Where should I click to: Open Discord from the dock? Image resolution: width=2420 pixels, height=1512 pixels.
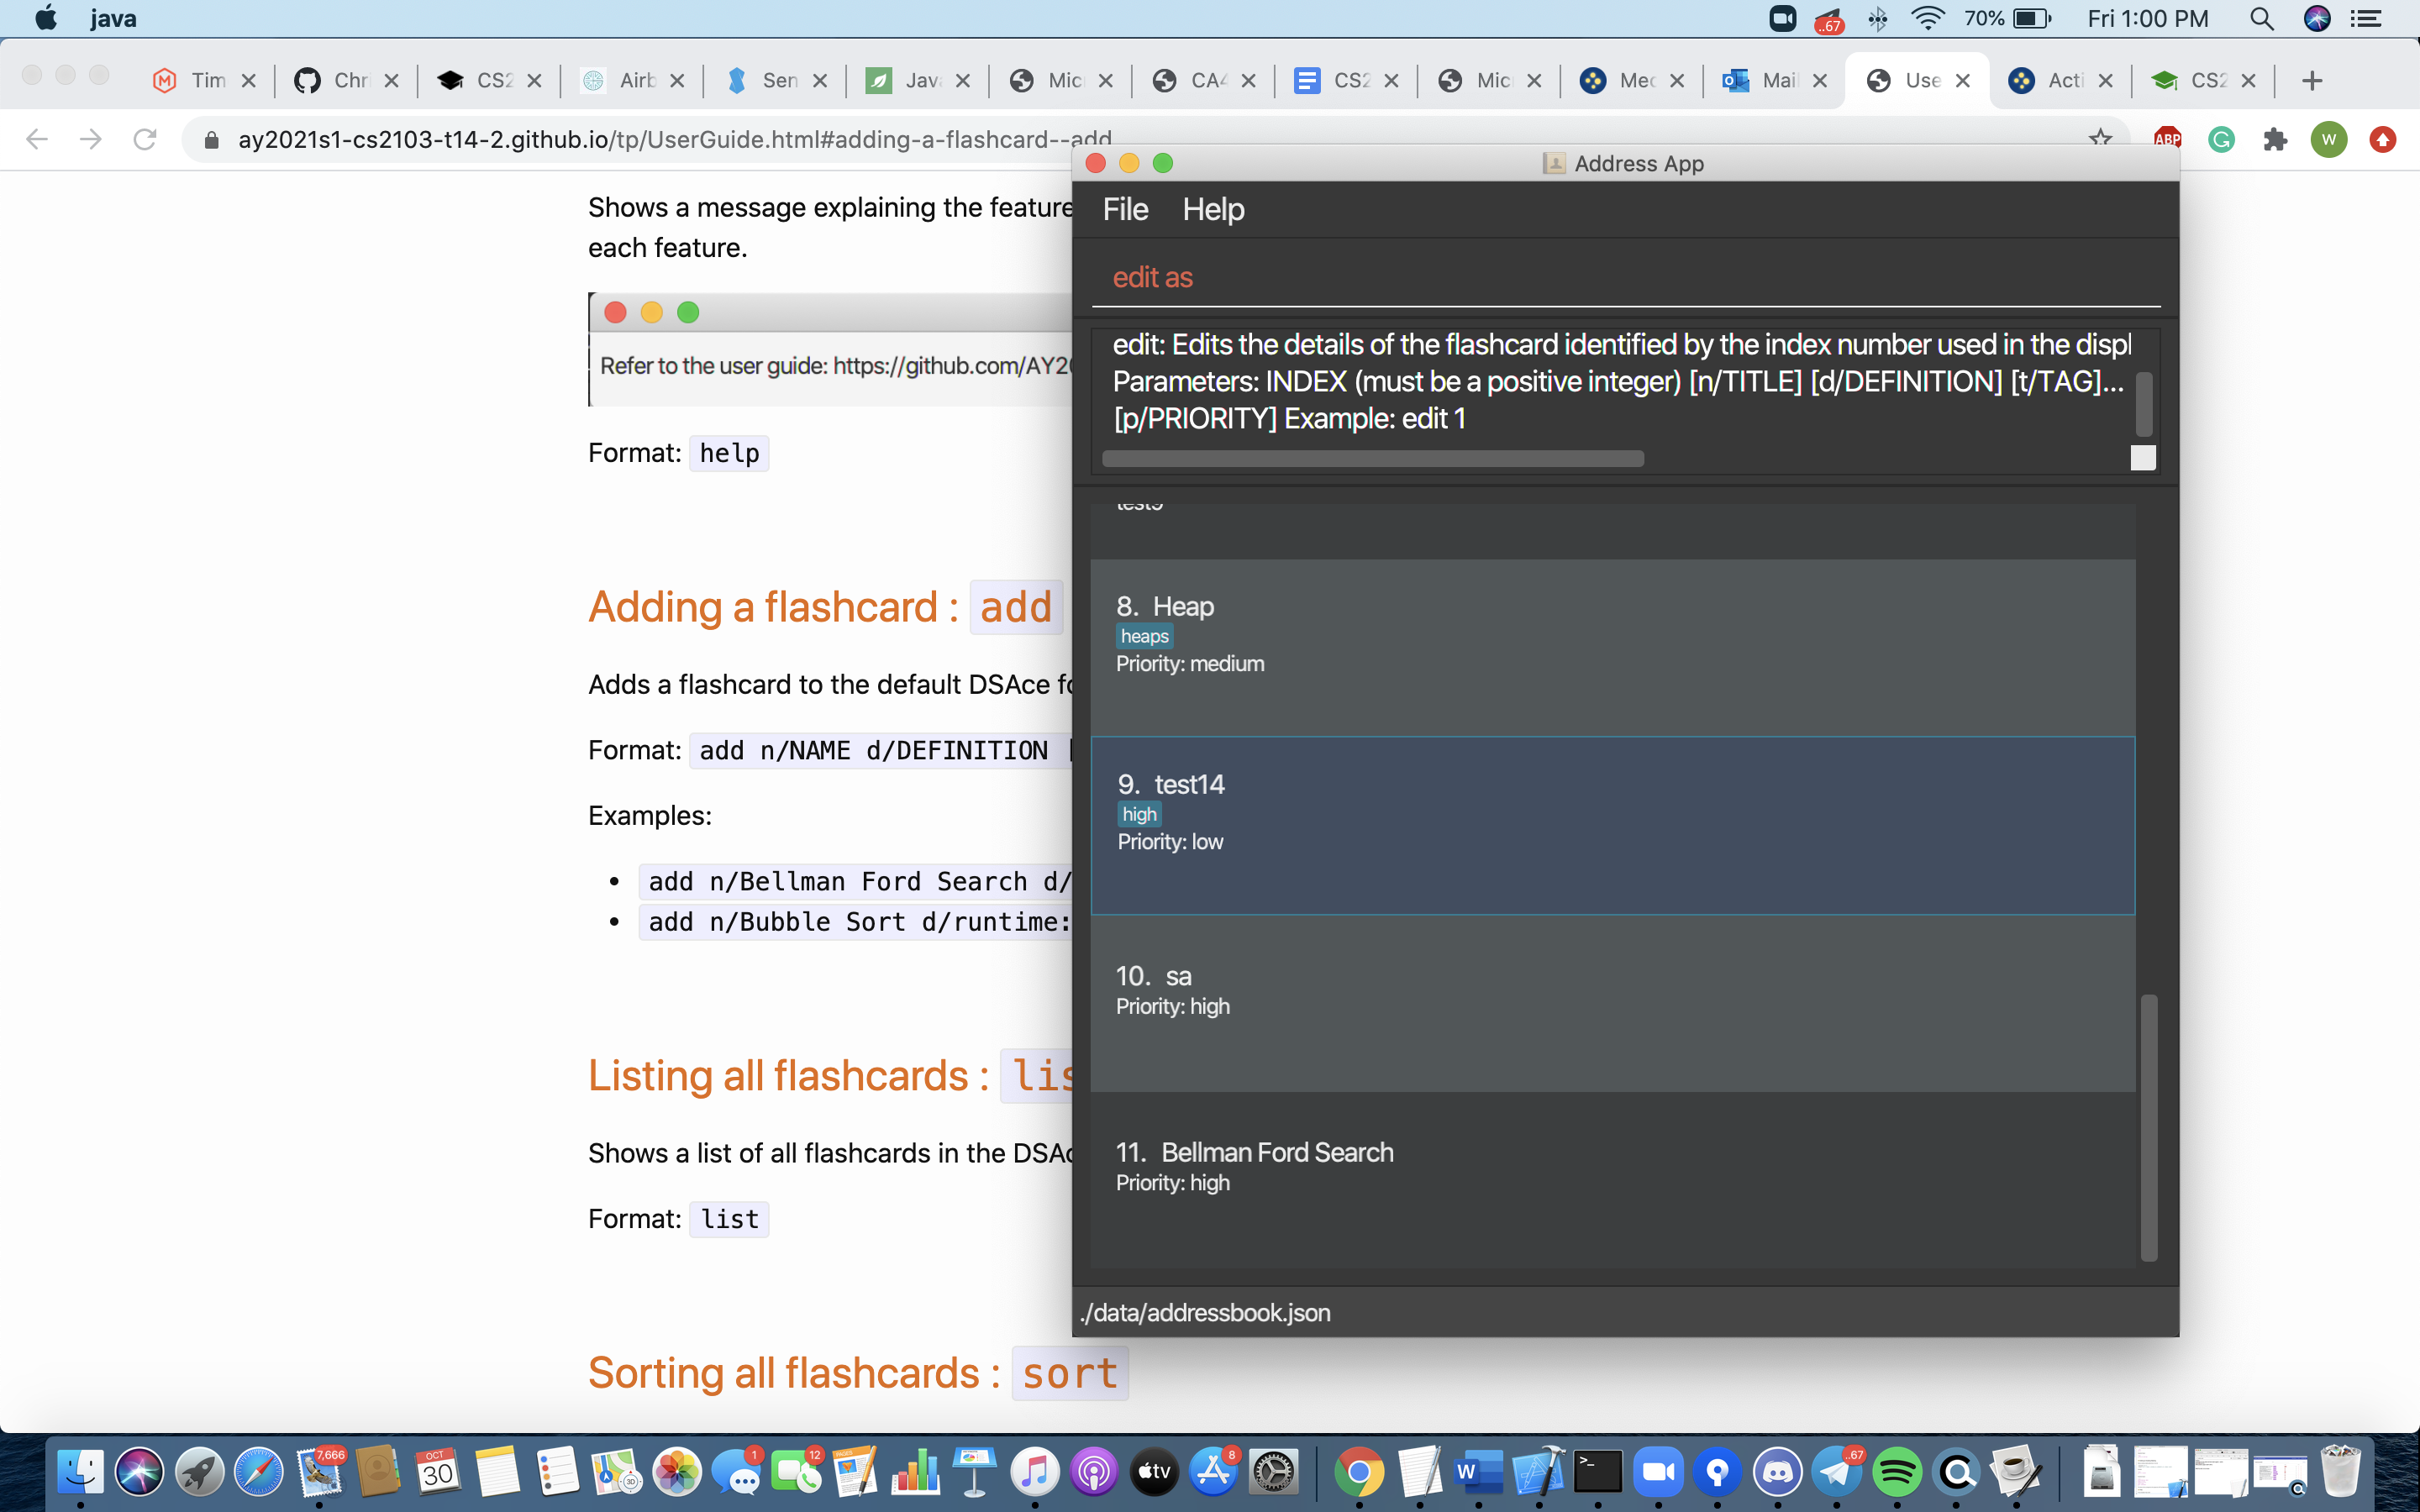(1777, 1471)
